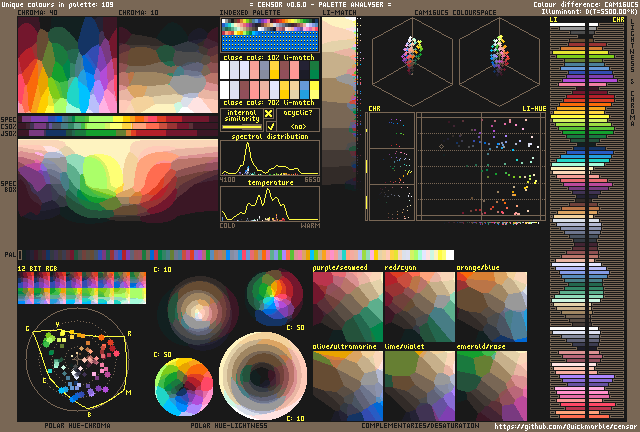Click the internal similarity check mark box
The image size is (640, 432).
click(269, 127)
